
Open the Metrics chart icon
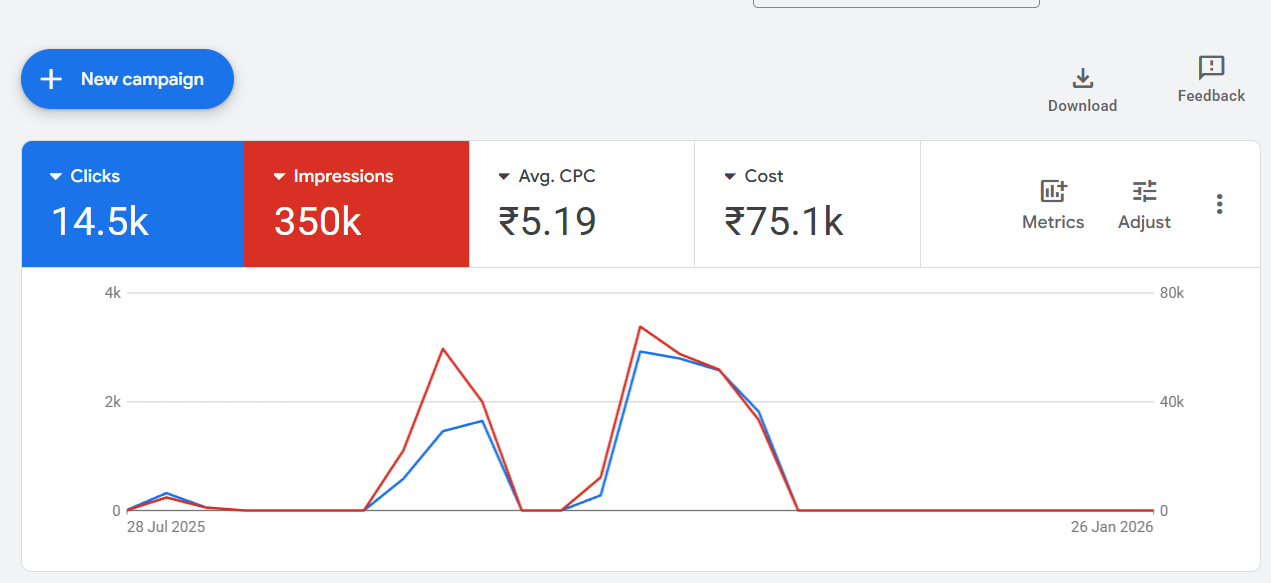[1053, 191]
